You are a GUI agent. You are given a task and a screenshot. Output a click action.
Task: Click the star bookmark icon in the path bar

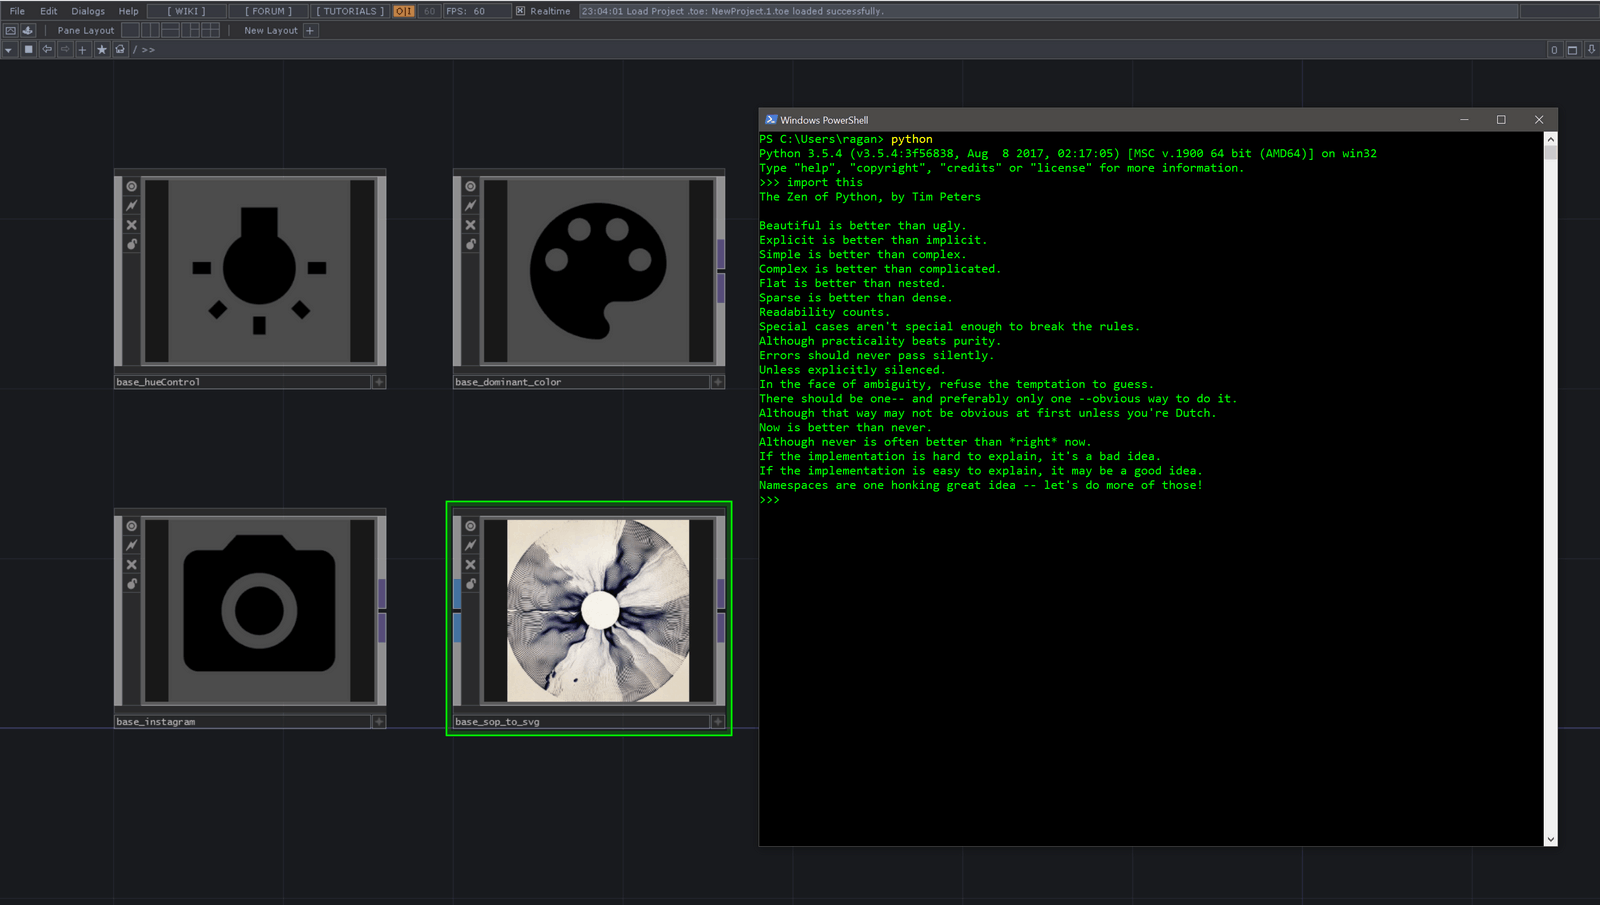point(102,49)
